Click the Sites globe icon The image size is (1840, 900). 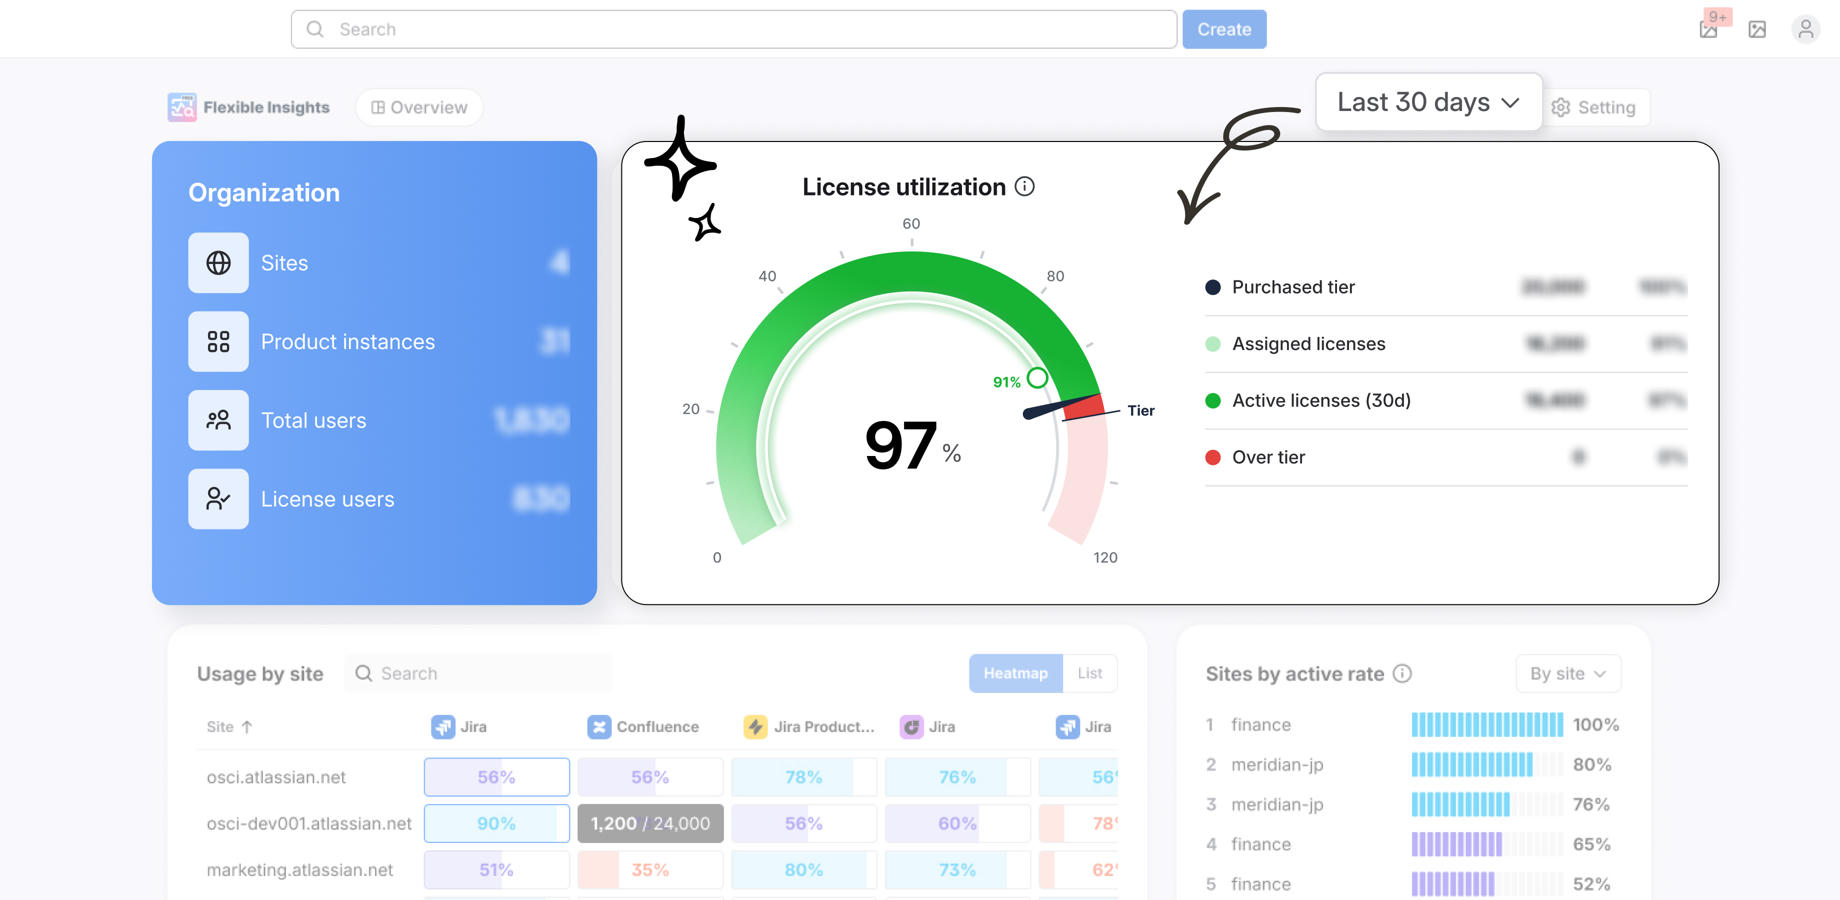pos(218,263)
